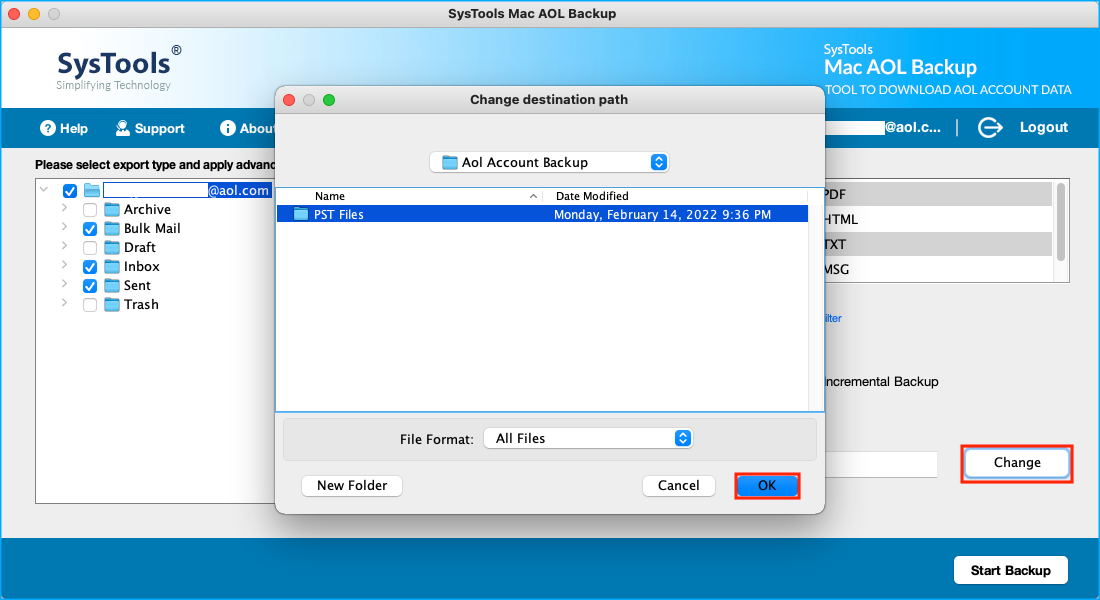
Task: Sort by the Name column header
Action: [410, 196]
